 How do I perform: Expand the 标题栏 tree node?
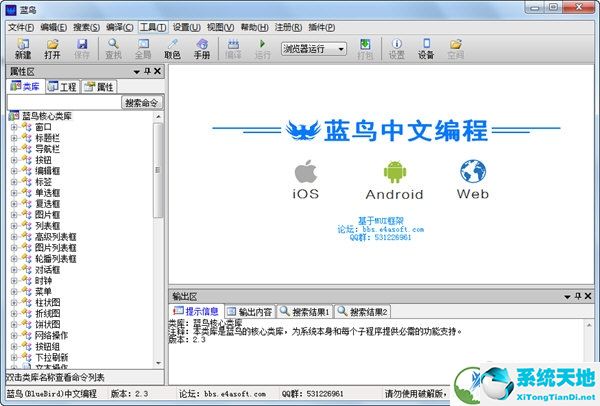[14, 138]
